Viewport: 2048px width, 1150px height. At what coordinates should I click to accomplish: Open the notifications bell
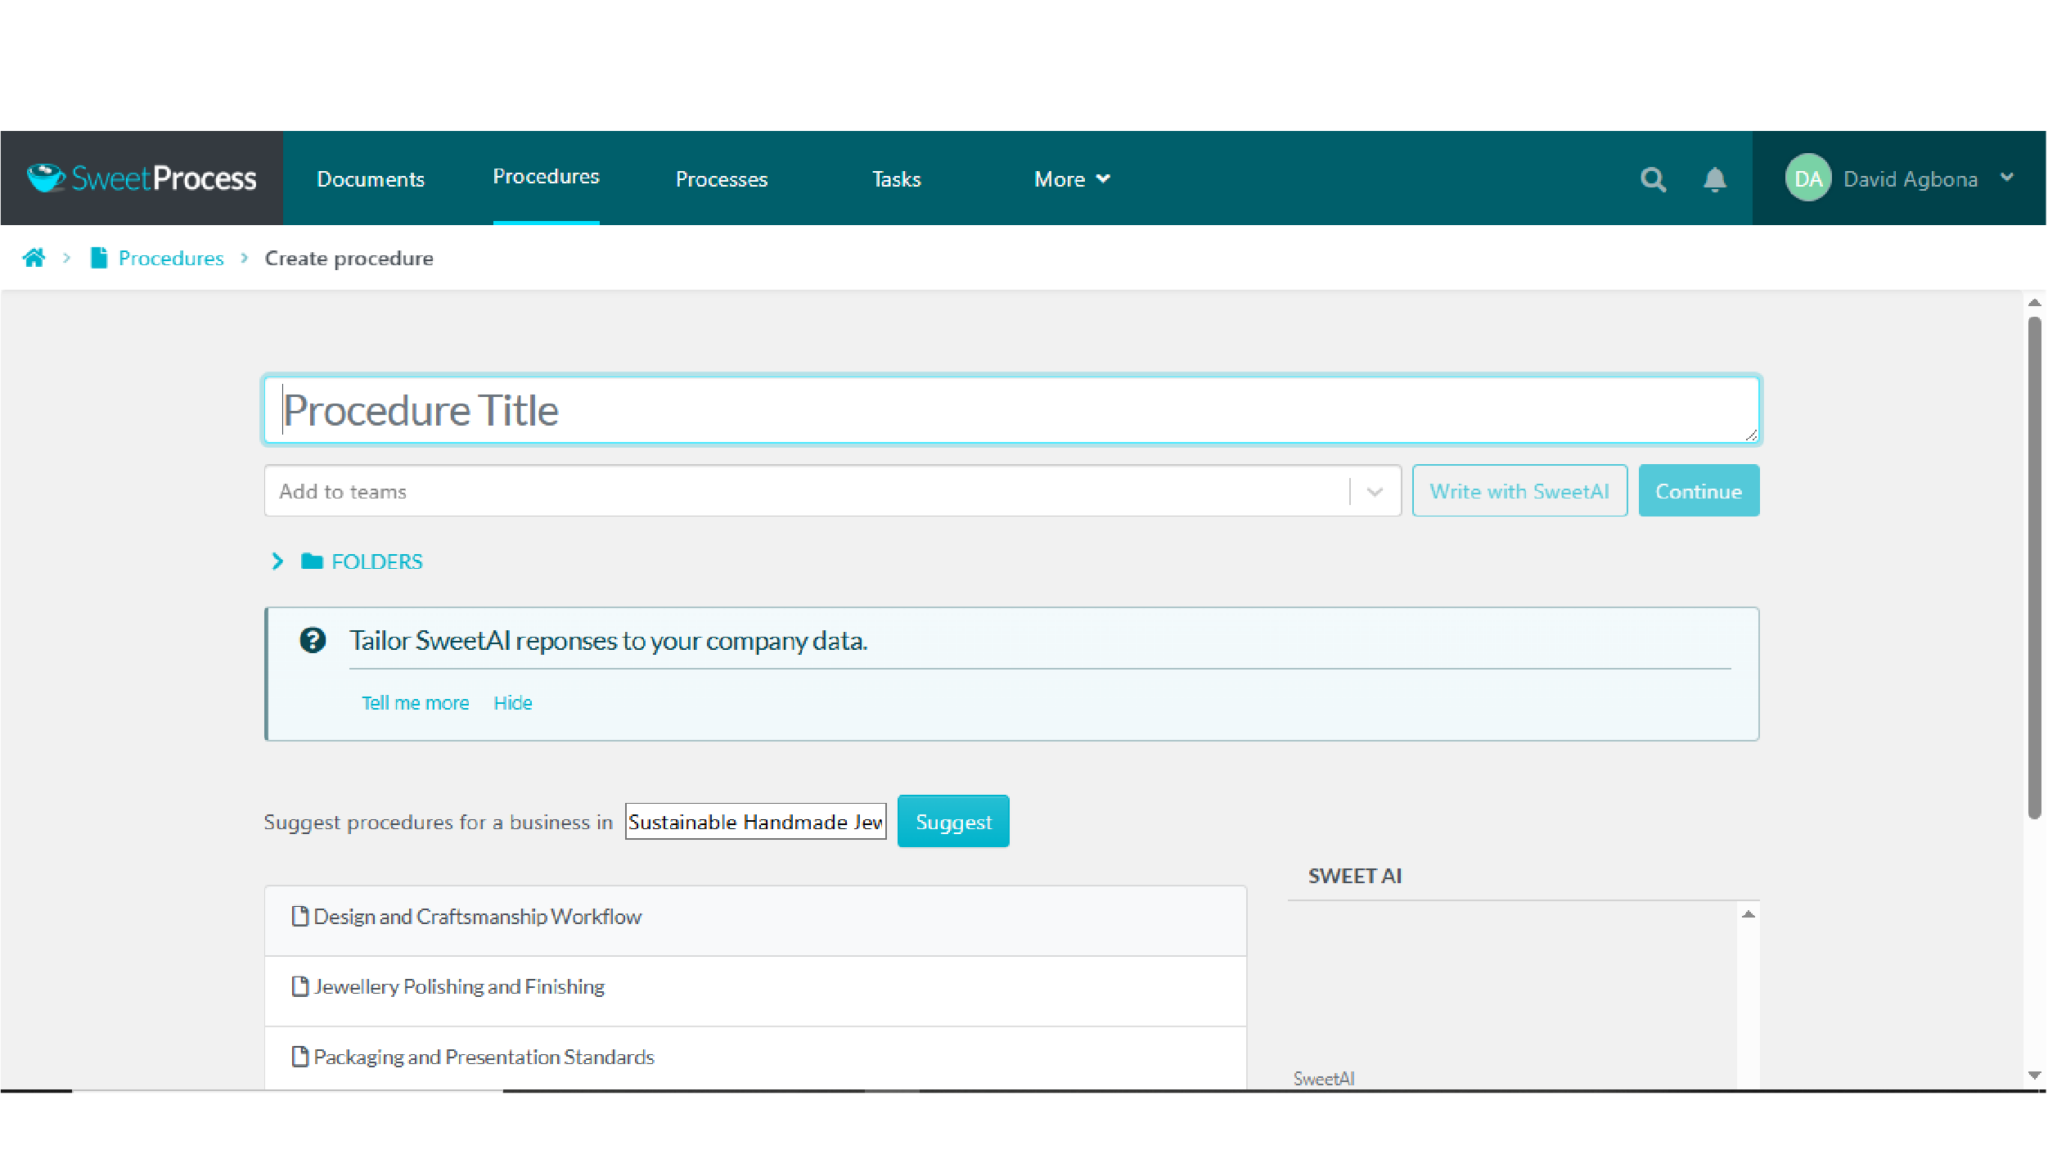(1714, 179)
